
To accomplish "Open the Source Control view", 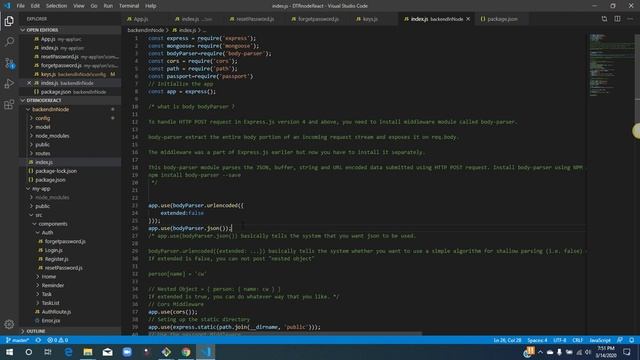I will point(9,63).
